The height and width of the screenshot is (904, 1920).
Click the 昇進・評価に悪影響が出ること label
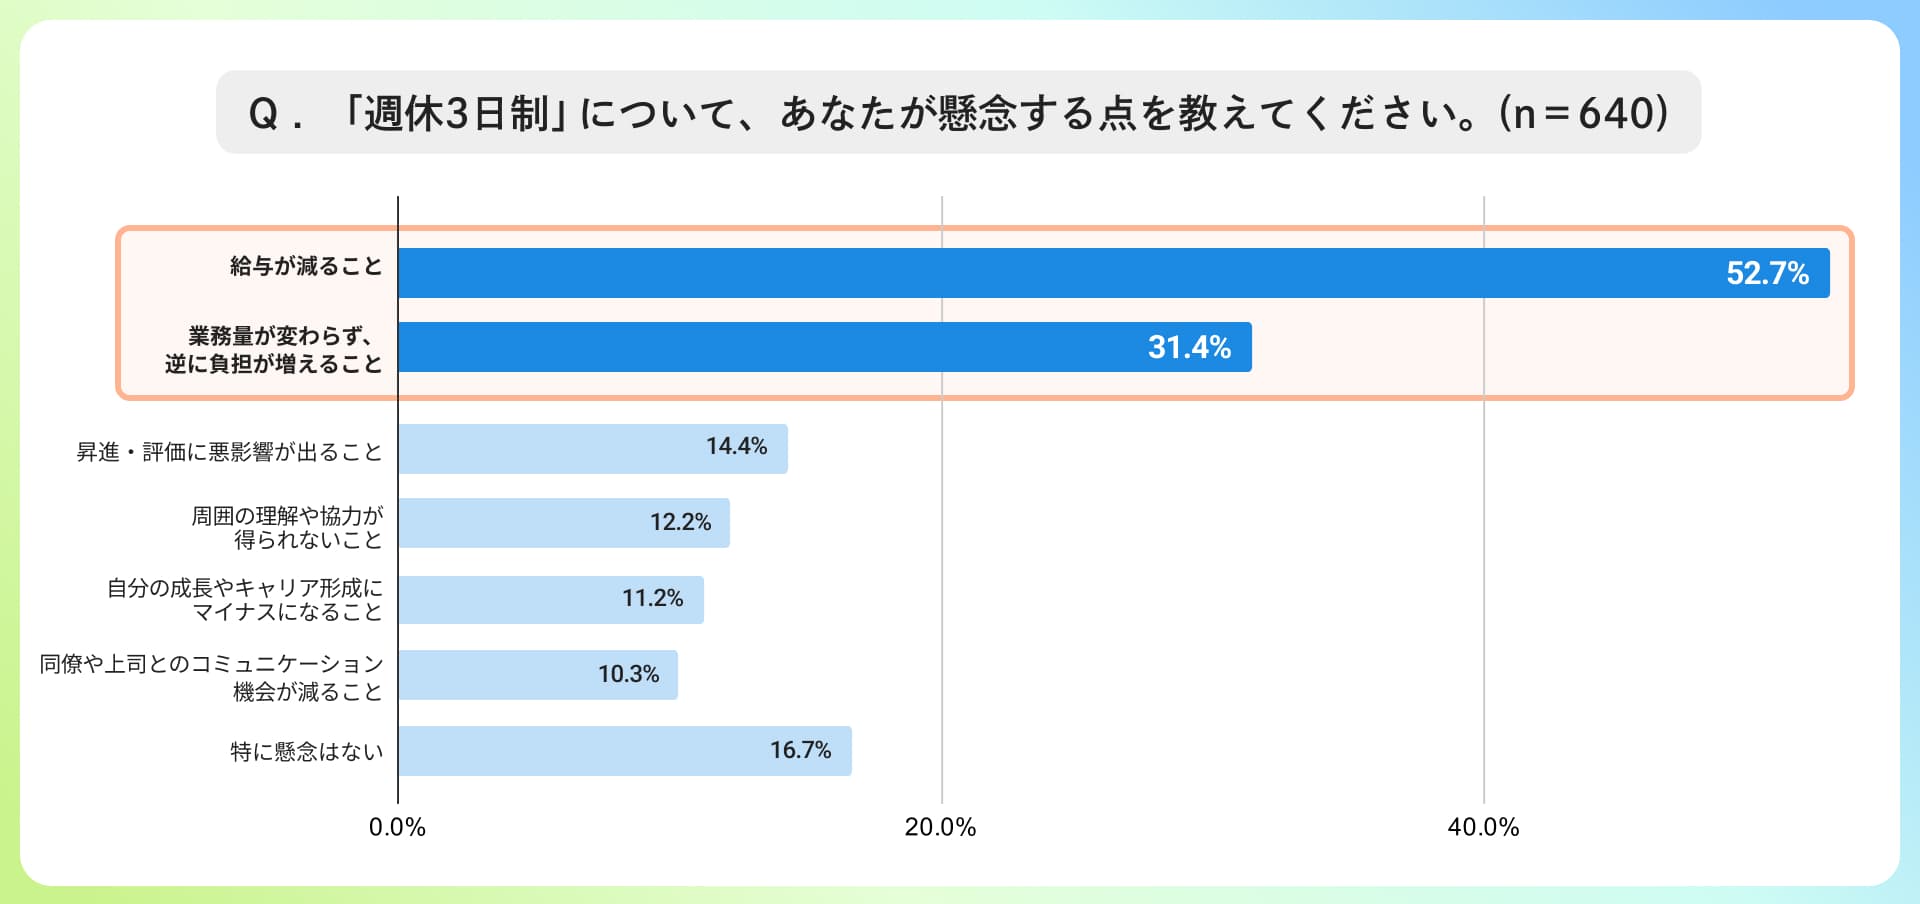[230, 452]
